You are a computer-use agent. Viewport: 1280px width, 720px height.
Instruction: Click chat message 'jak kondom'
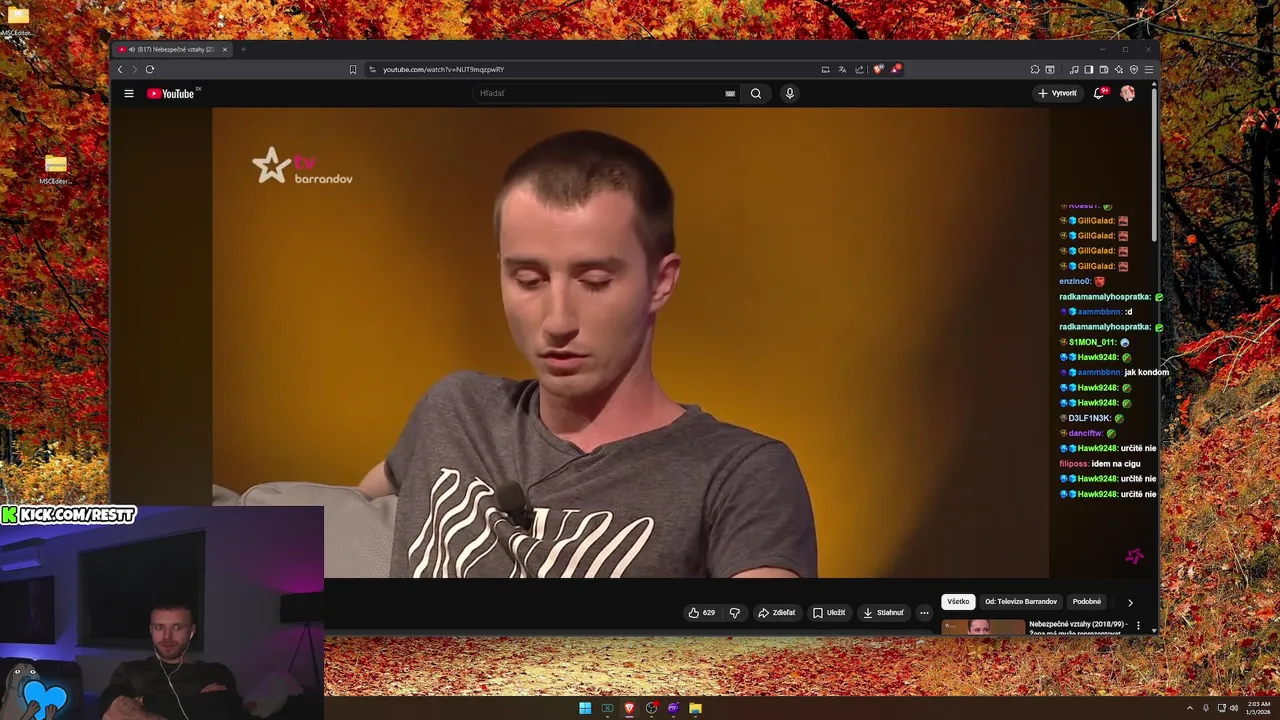(1147, 372)
